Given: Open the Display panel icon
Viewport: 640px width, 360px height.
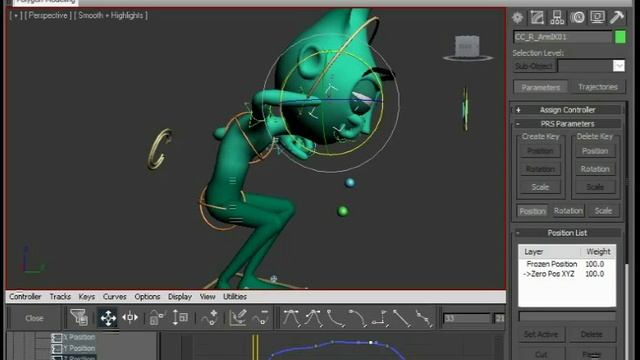Looking at the screenshot, I should tap(598, 18).
